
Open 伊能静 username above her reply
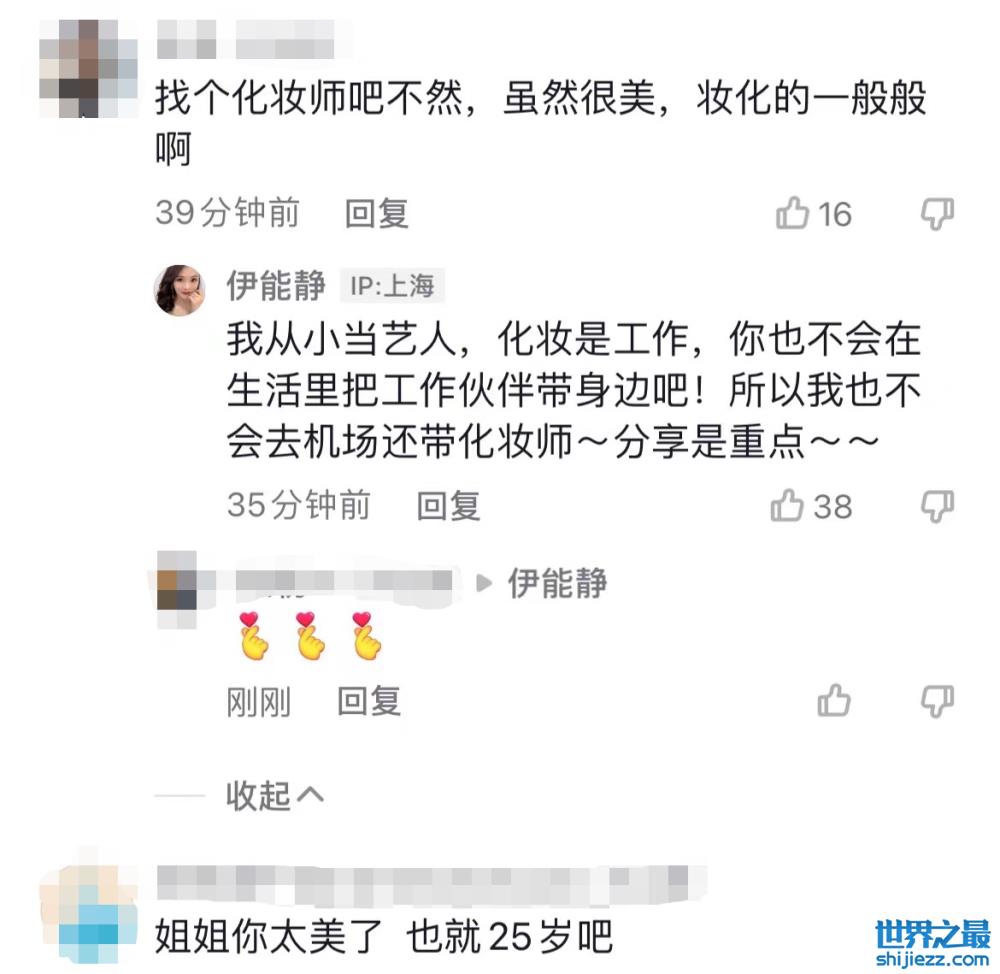click(276, 285)
